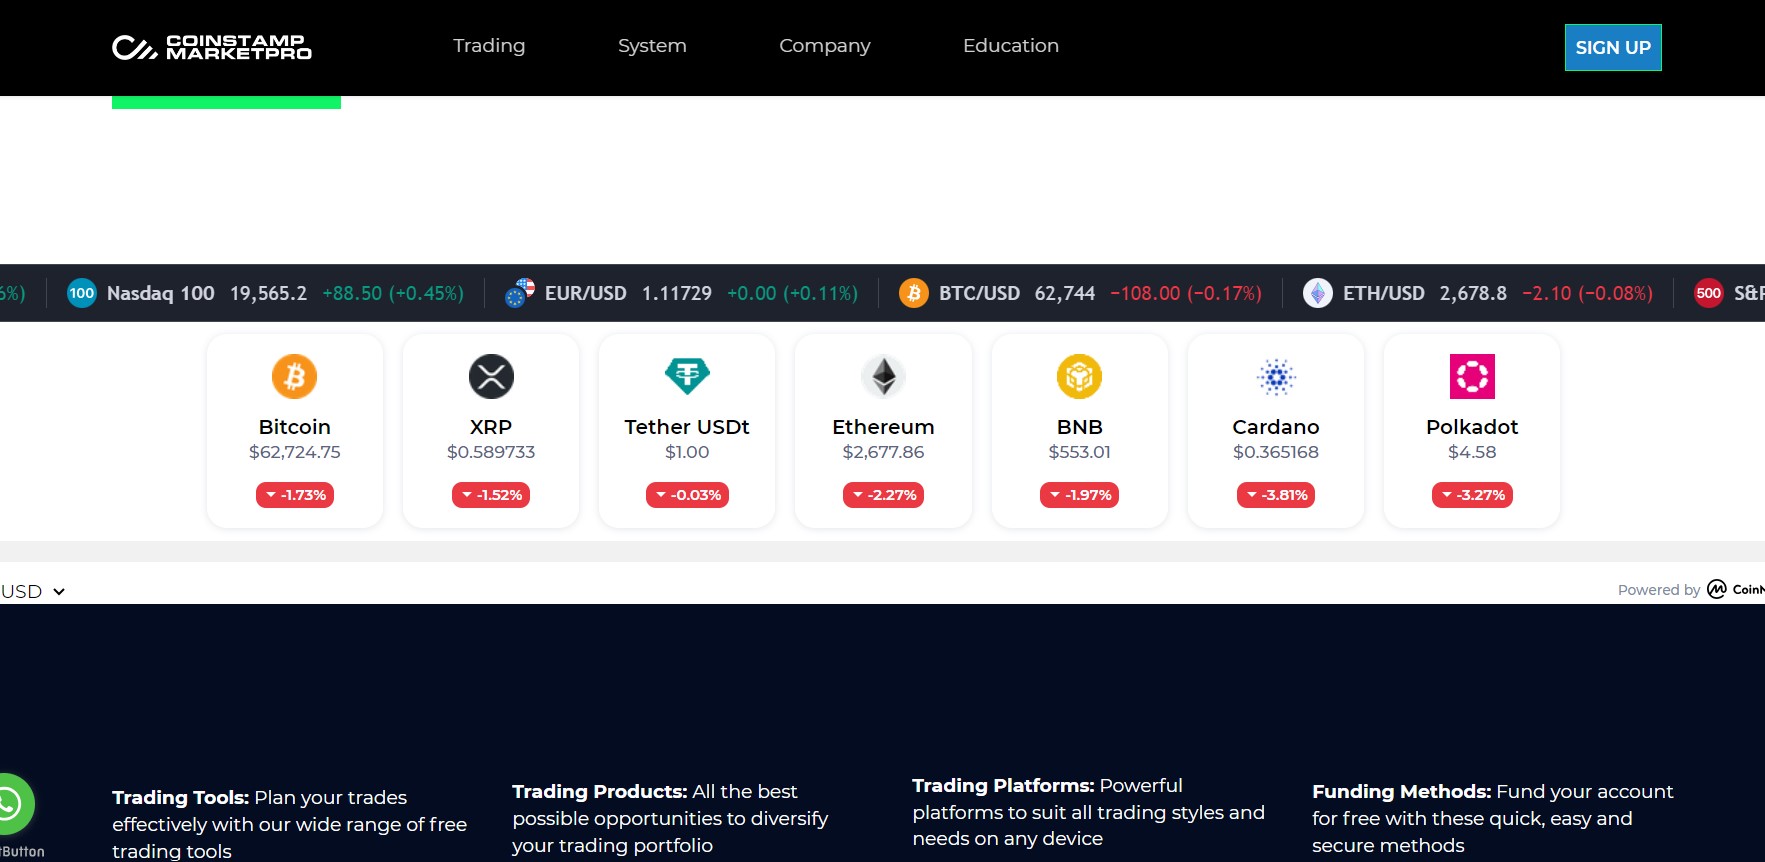1765x862 pixels.
Task: Click BNB's -1.97% change badge
Action: [1080, 495]
